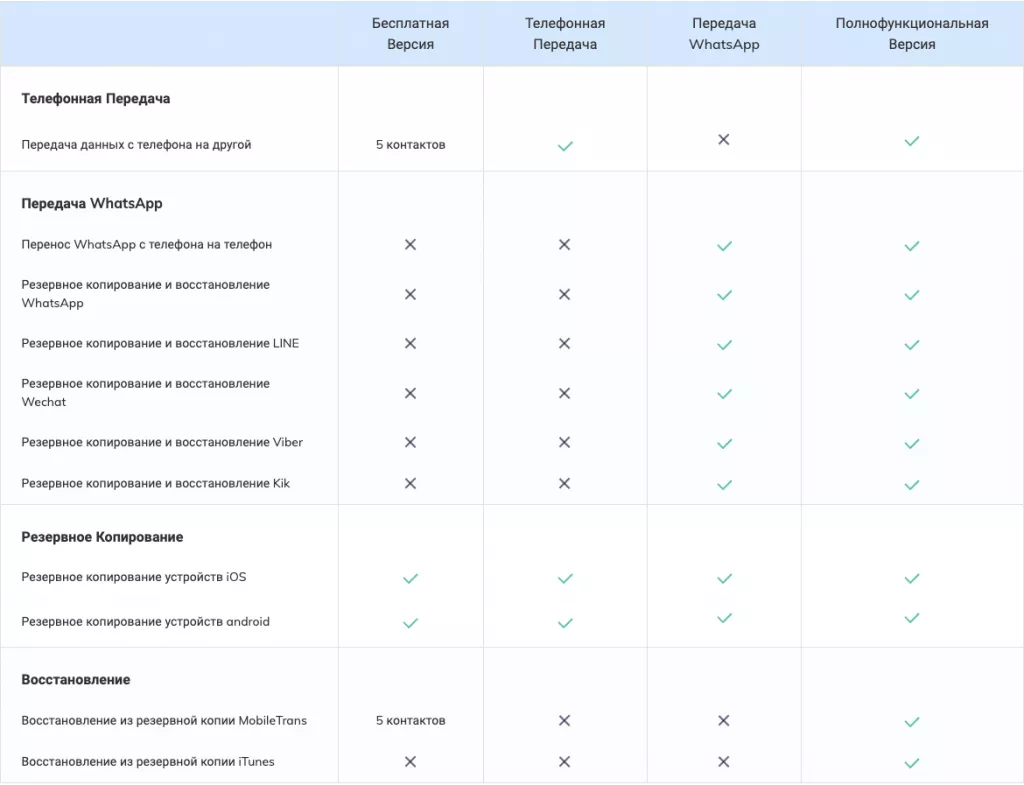
Task: Select the Передача WhatsApp column header
Action: coord(724,34)
